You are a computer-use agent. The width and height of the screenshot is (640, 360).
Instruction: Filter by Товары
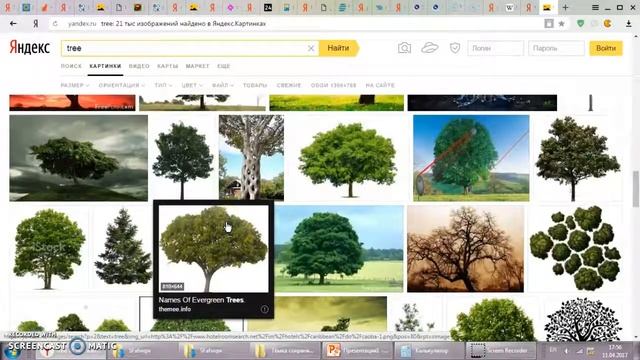[x=255, y=85]
